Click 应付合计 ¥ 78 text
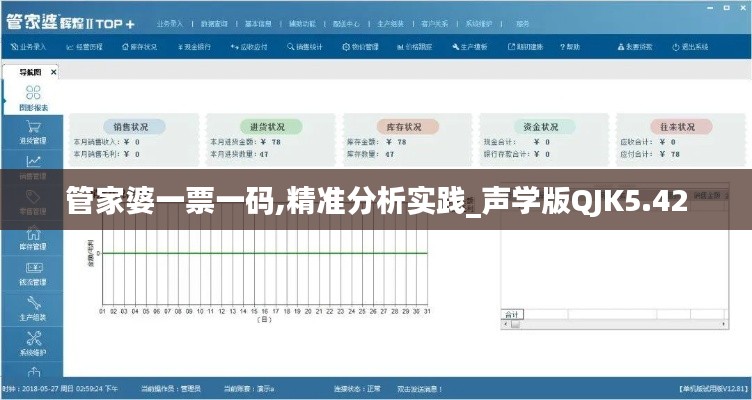This screenshot has height=400, width=752. pos(650,154)
